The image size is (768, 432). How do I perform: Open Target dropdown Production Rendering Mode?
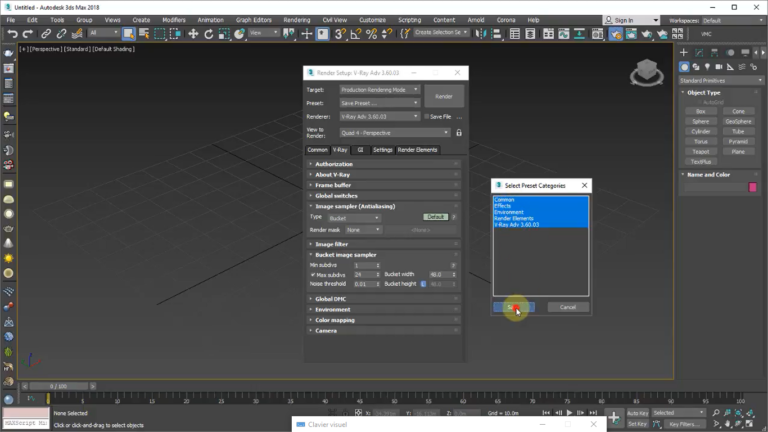(x=380, y=90)
